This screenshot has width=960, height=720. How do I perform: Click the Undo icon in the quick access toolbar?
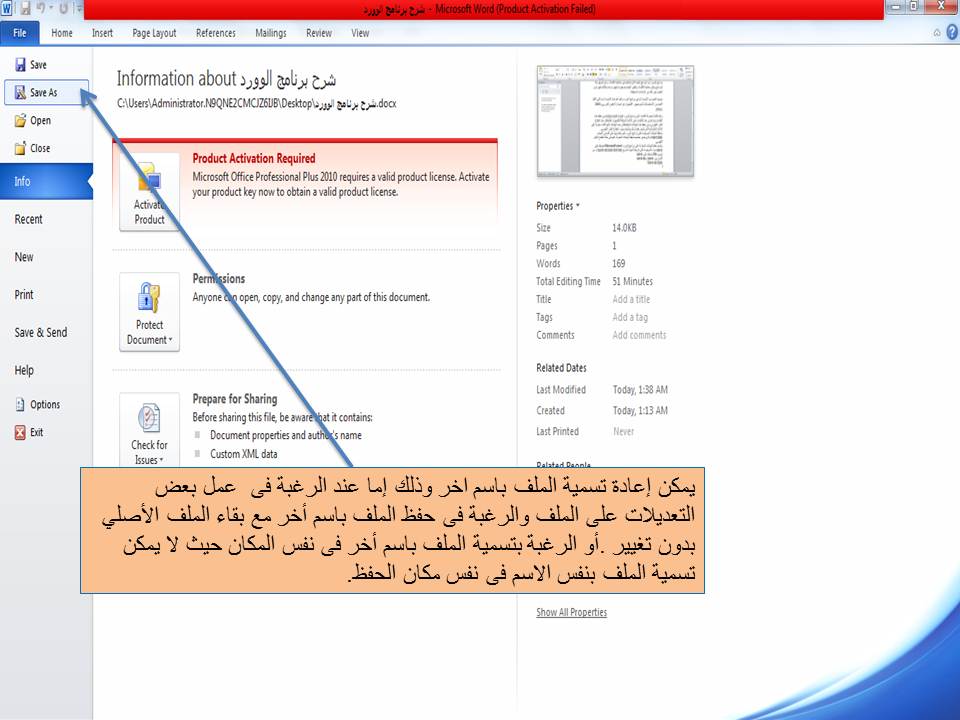(41, 9)
